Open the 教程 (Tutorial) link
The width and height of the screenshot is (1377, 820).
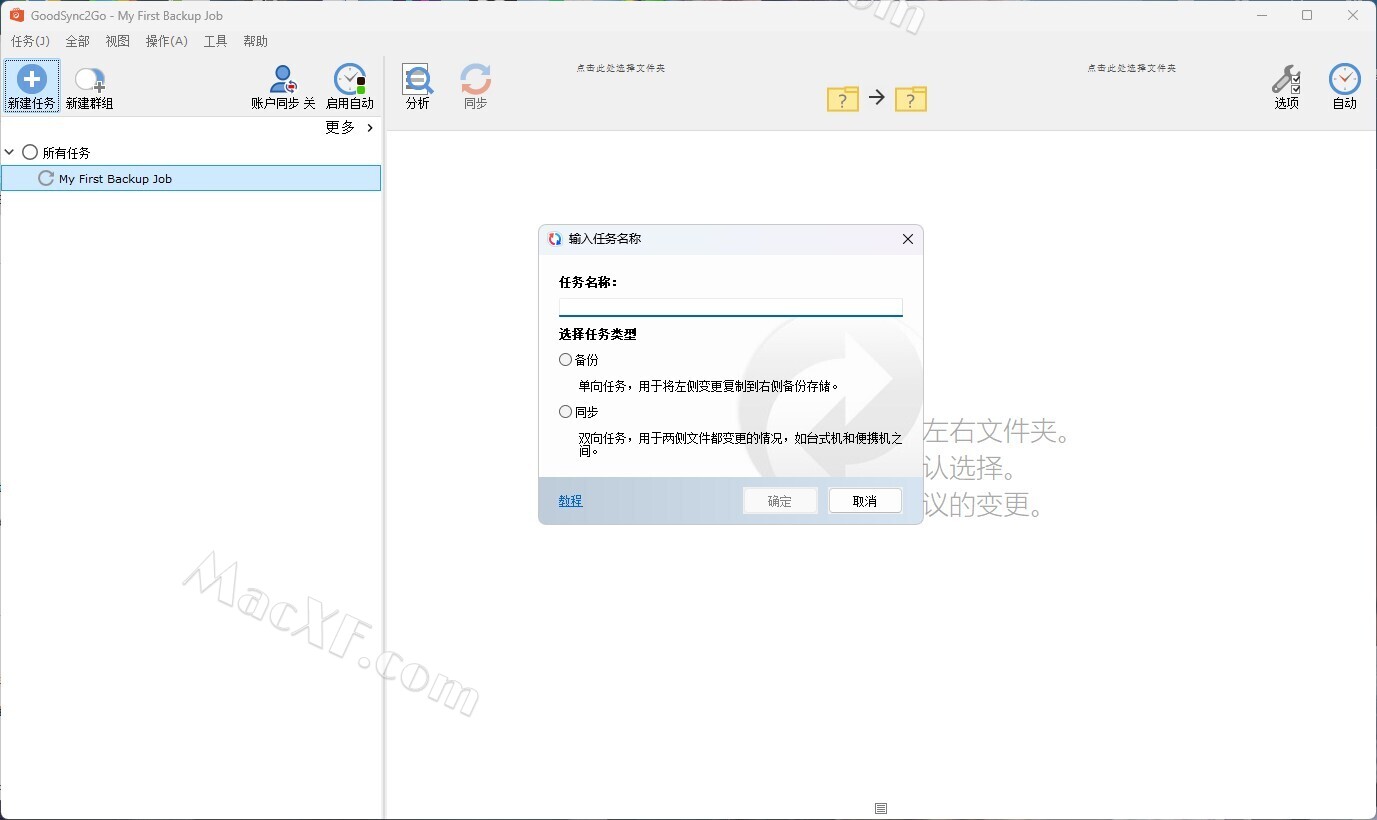570,501
